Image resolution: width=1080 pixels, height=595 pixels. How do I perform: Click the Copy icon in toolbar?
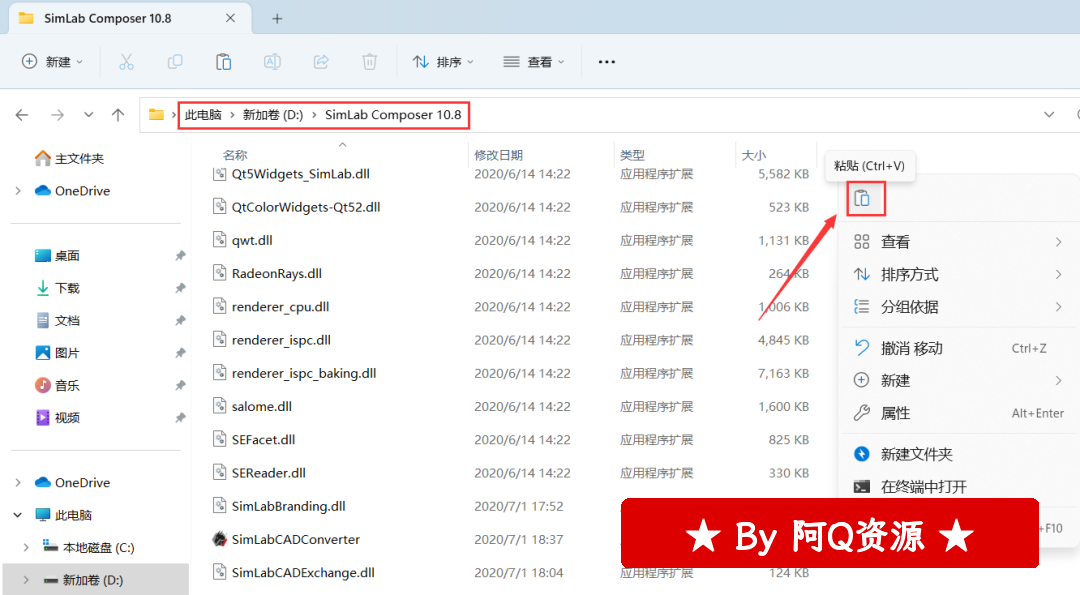pos(175,62)
